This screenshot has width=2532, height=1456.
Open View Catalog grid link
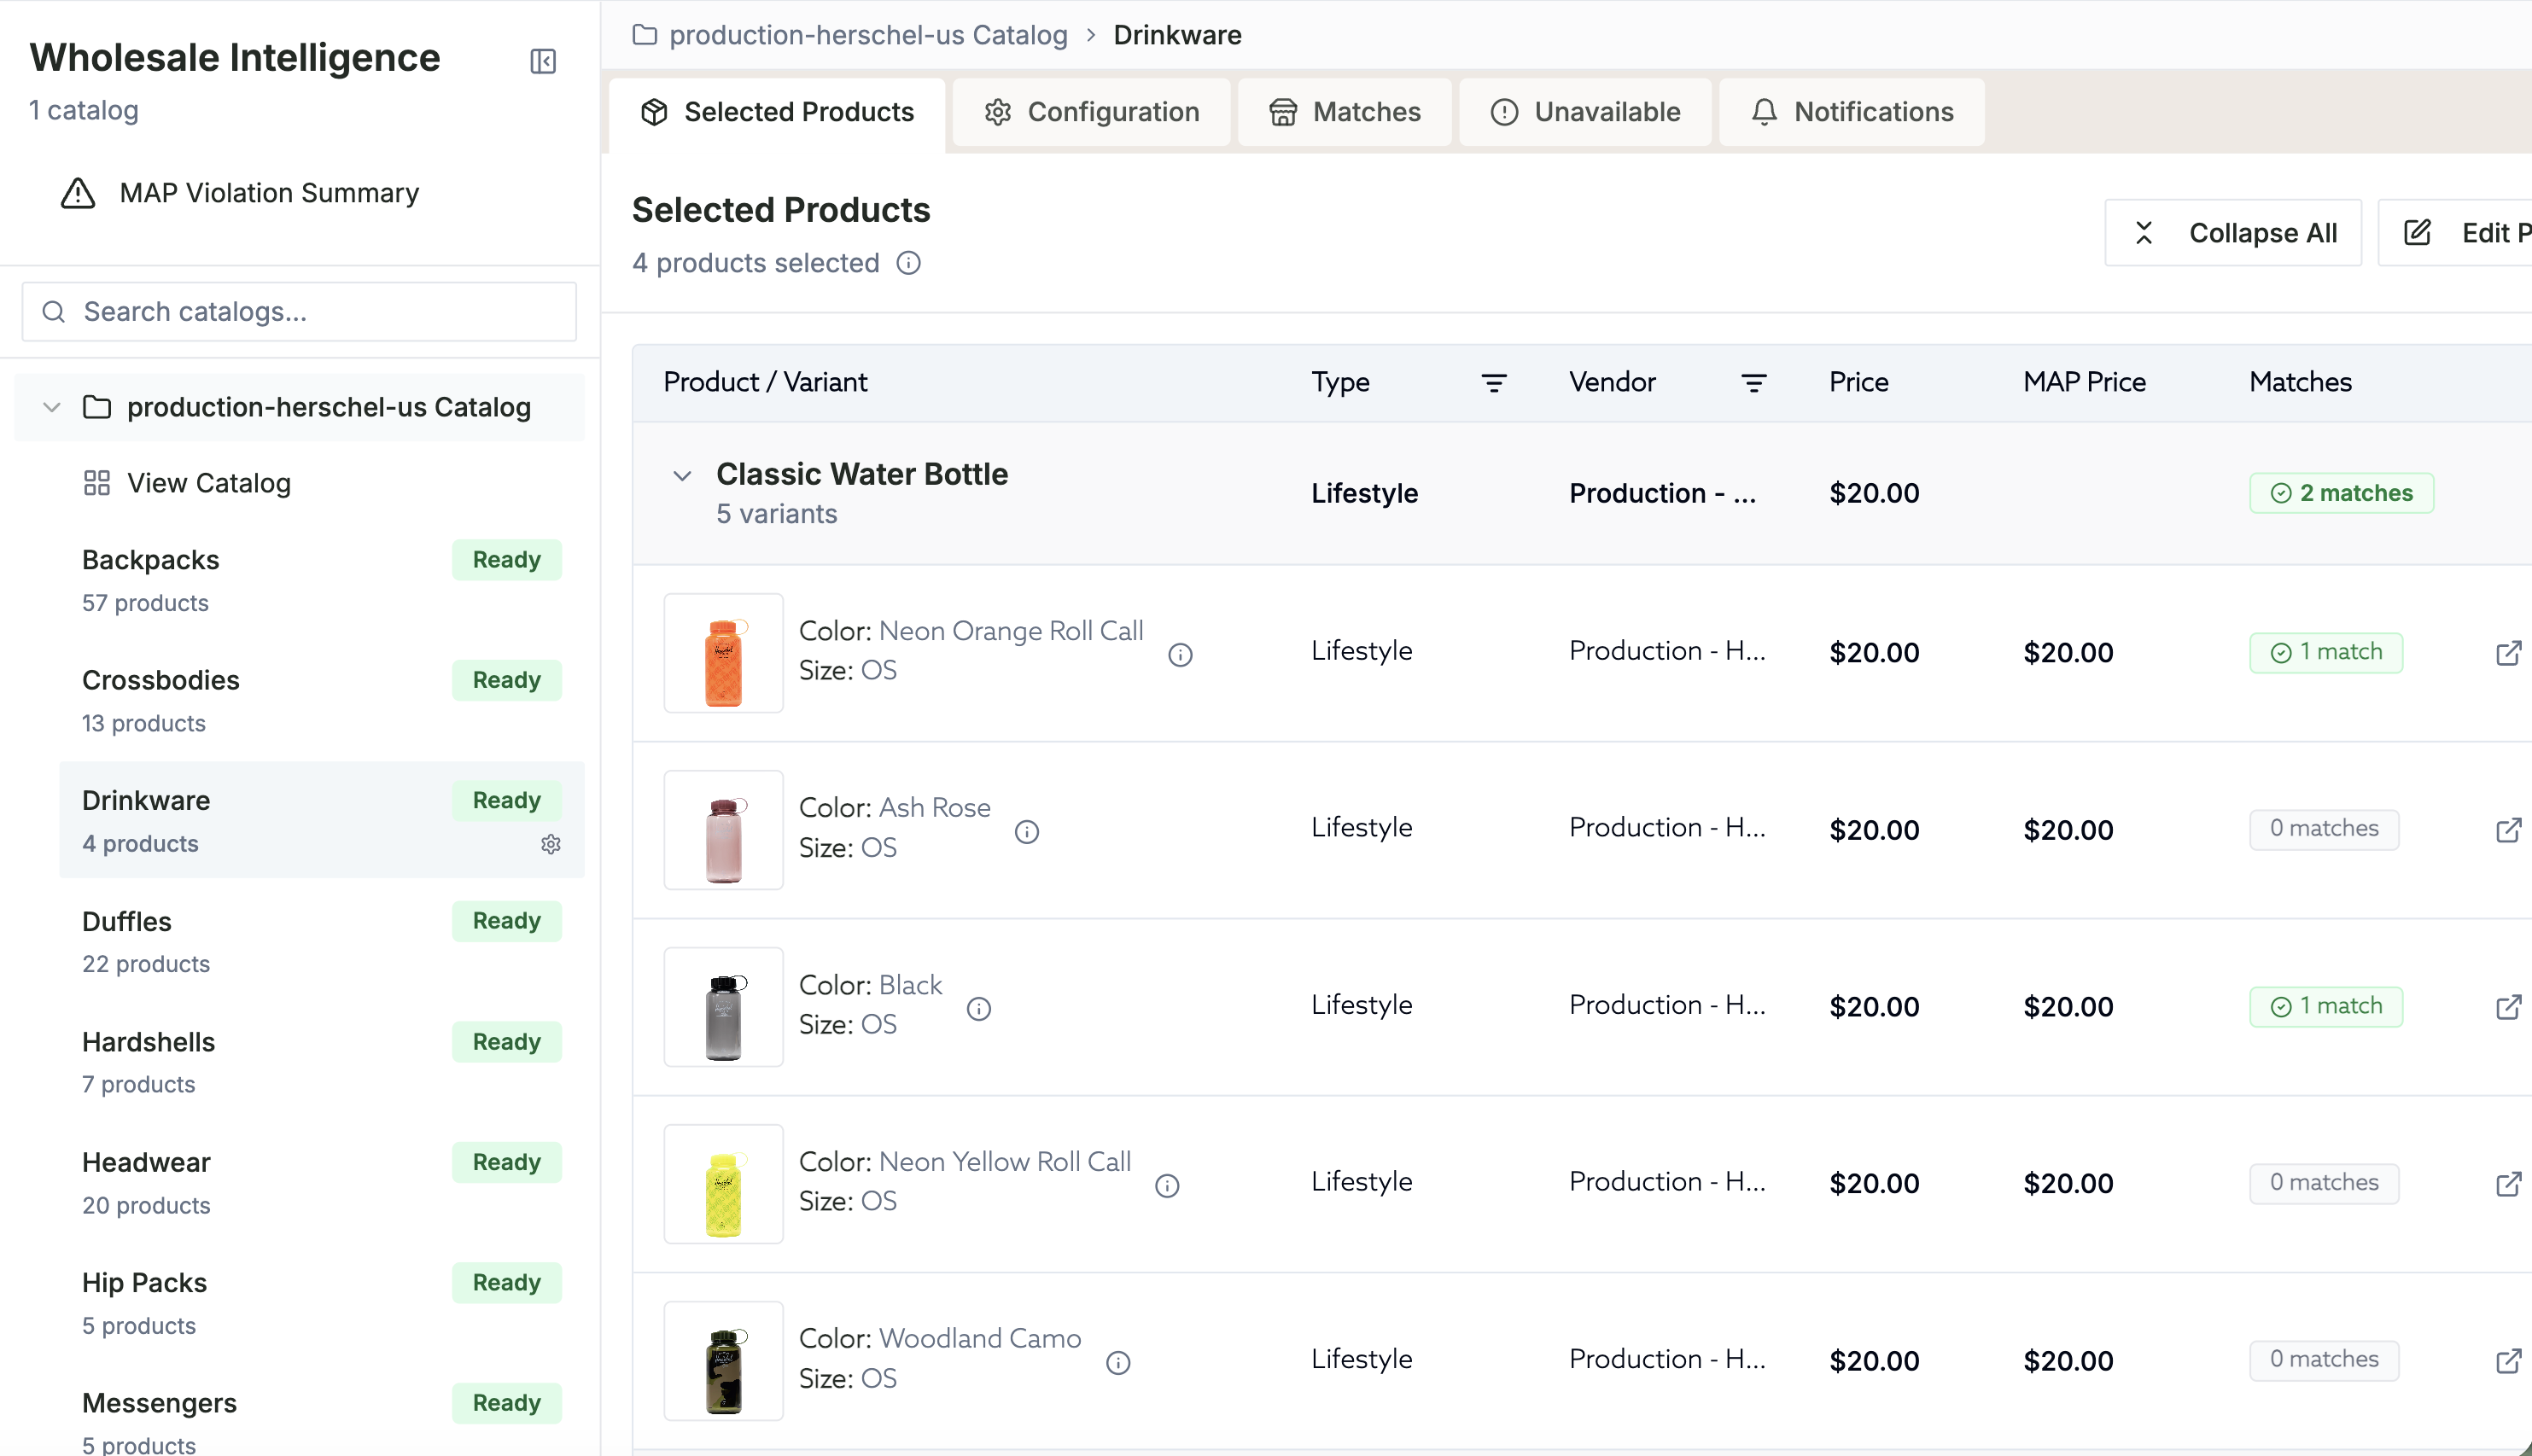tap(187, 483)
